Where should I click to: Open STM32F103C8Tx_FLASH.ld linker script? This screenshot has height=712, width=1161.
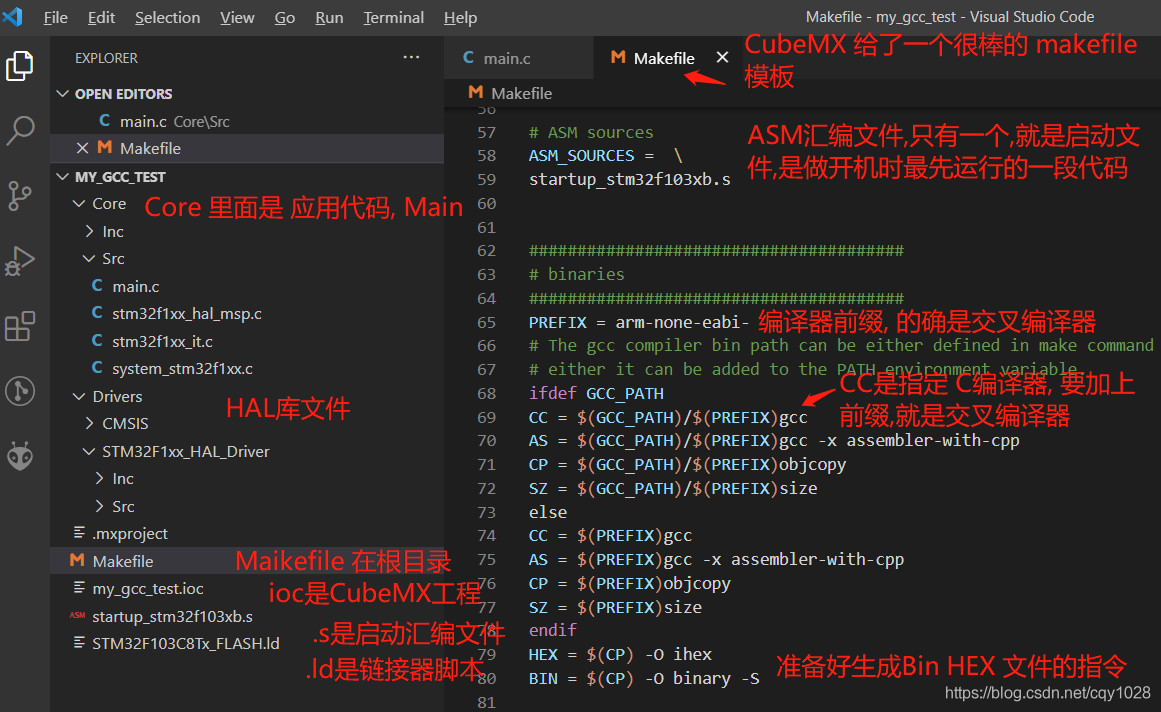186,644
